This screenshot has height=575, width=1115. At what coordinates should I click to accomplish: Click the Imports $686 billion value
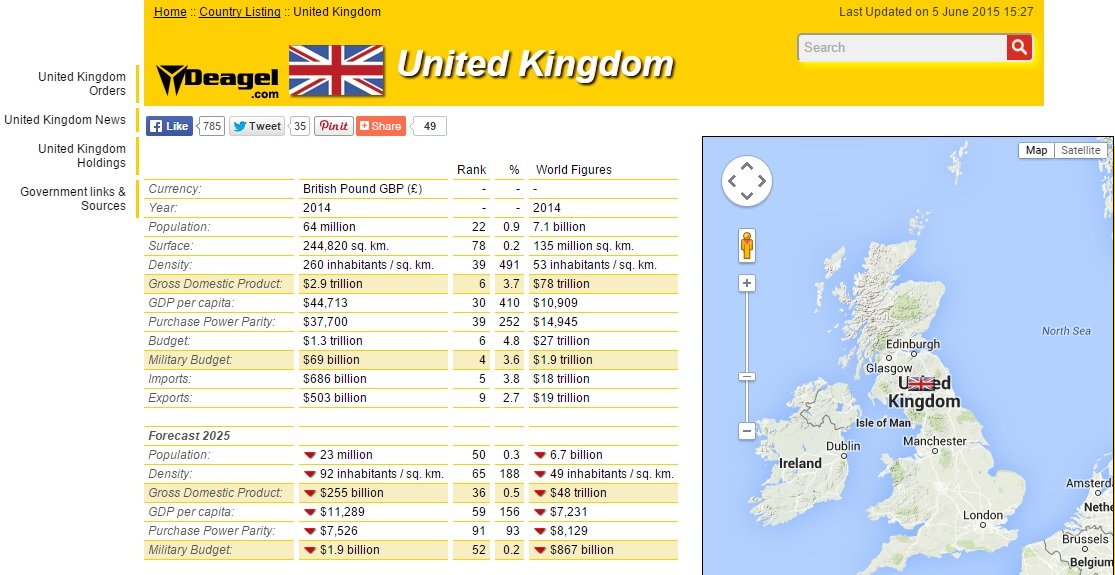click(335, 379)
